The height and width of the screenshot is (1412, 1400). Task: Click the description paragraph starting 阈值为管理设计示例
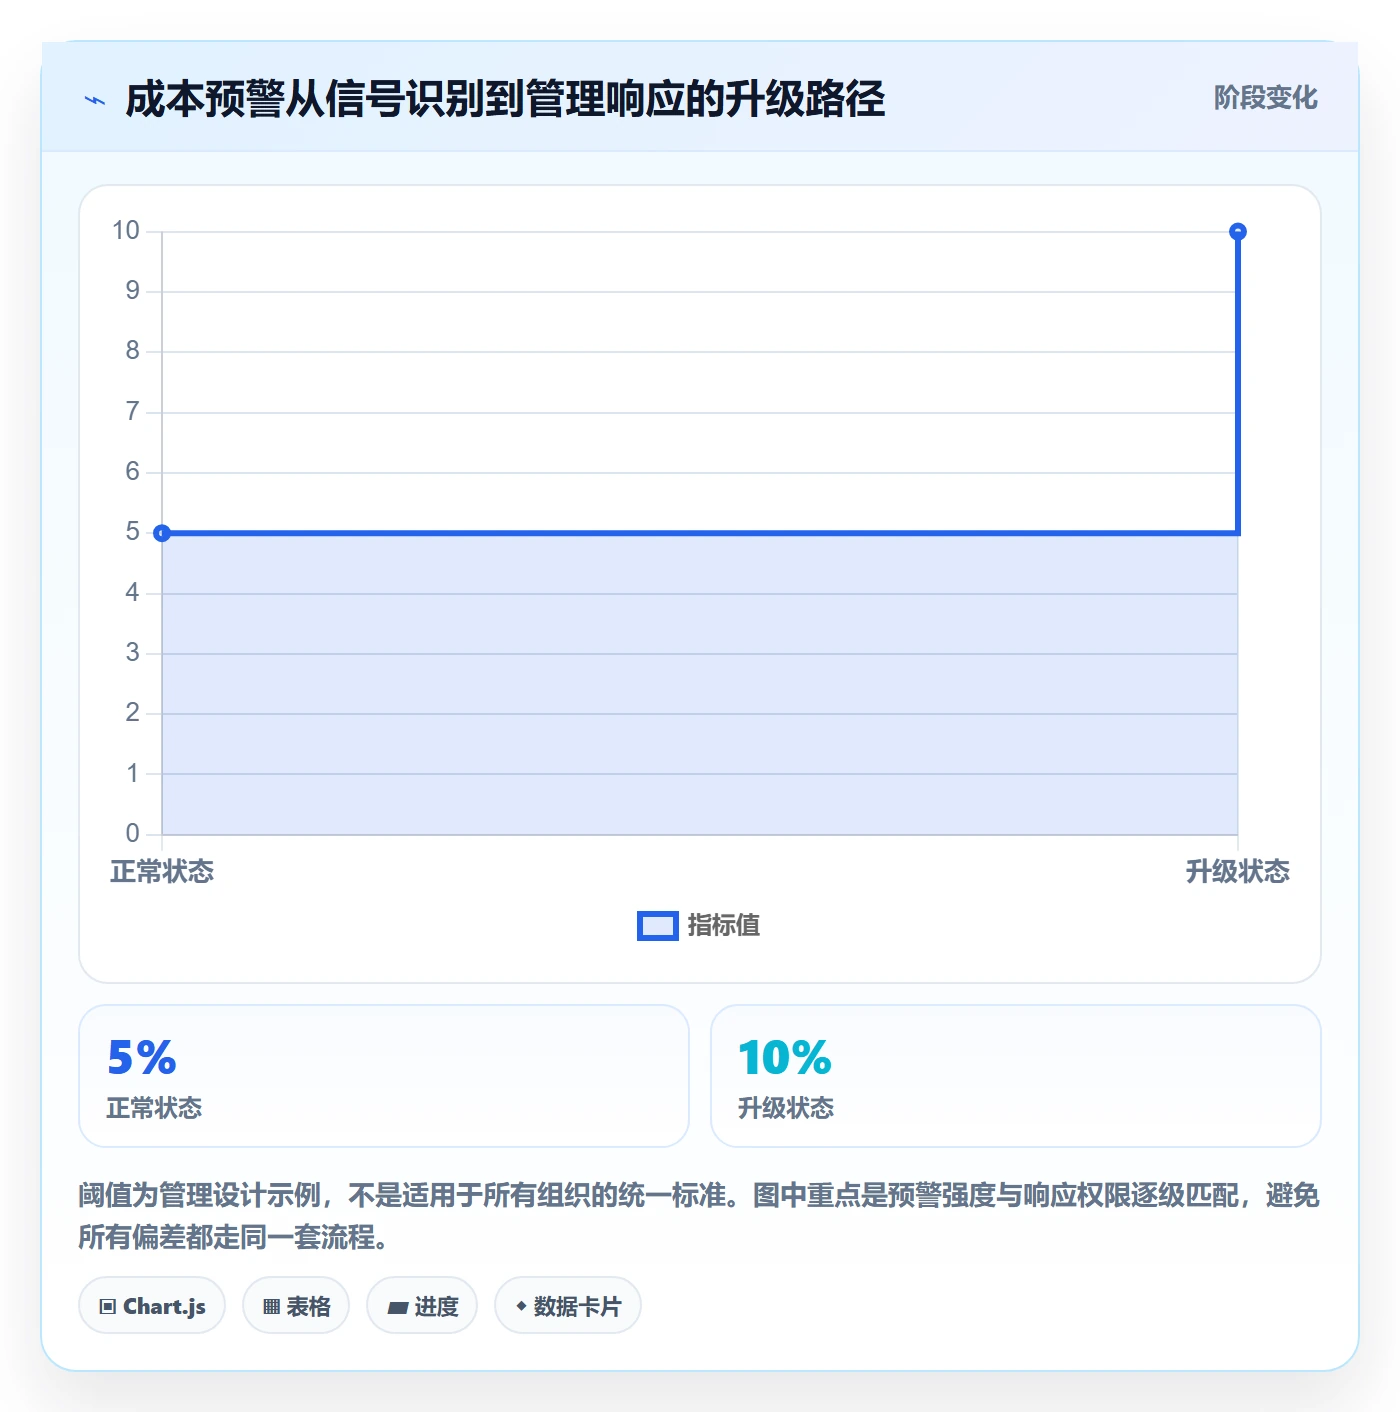click(699, 1216)
